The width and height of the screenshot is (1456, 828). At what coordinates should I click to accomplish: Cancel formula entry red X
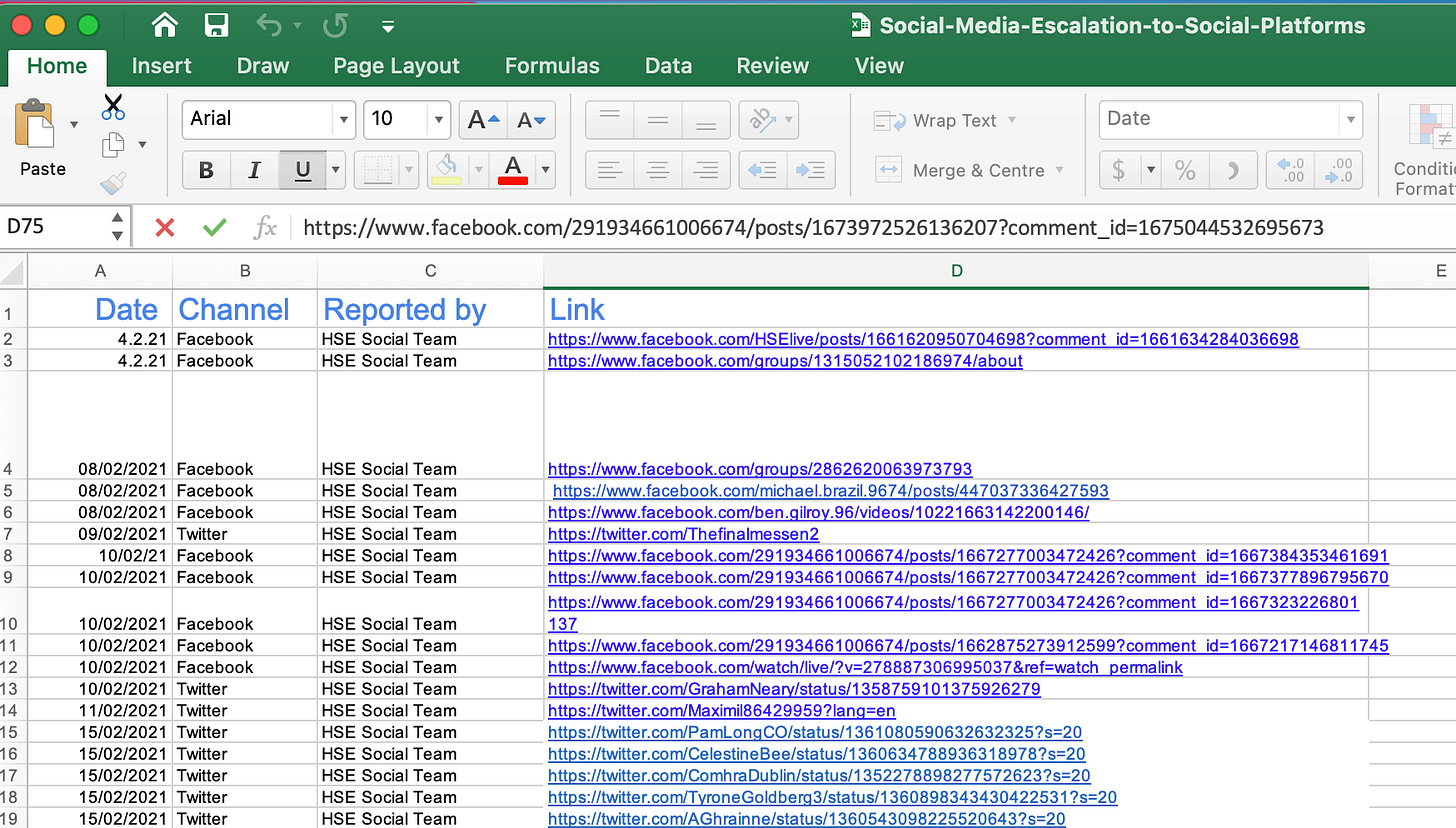click(x=165, y=228)
